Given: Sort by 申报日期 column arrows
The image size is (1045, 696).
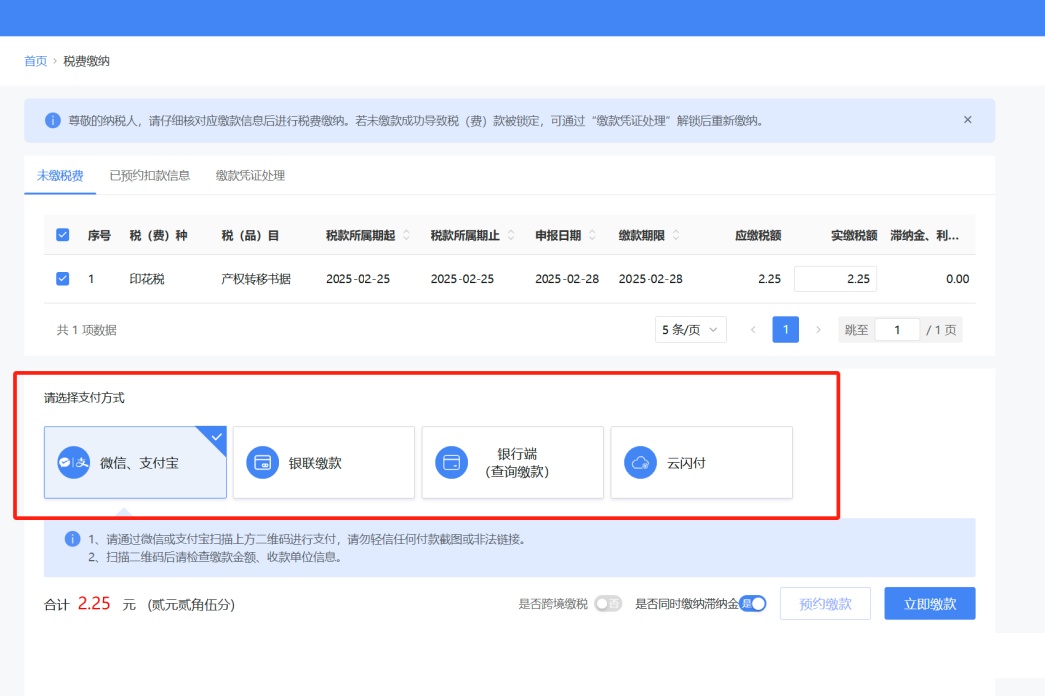Looking at the screenshot, I should coord(593,236).
